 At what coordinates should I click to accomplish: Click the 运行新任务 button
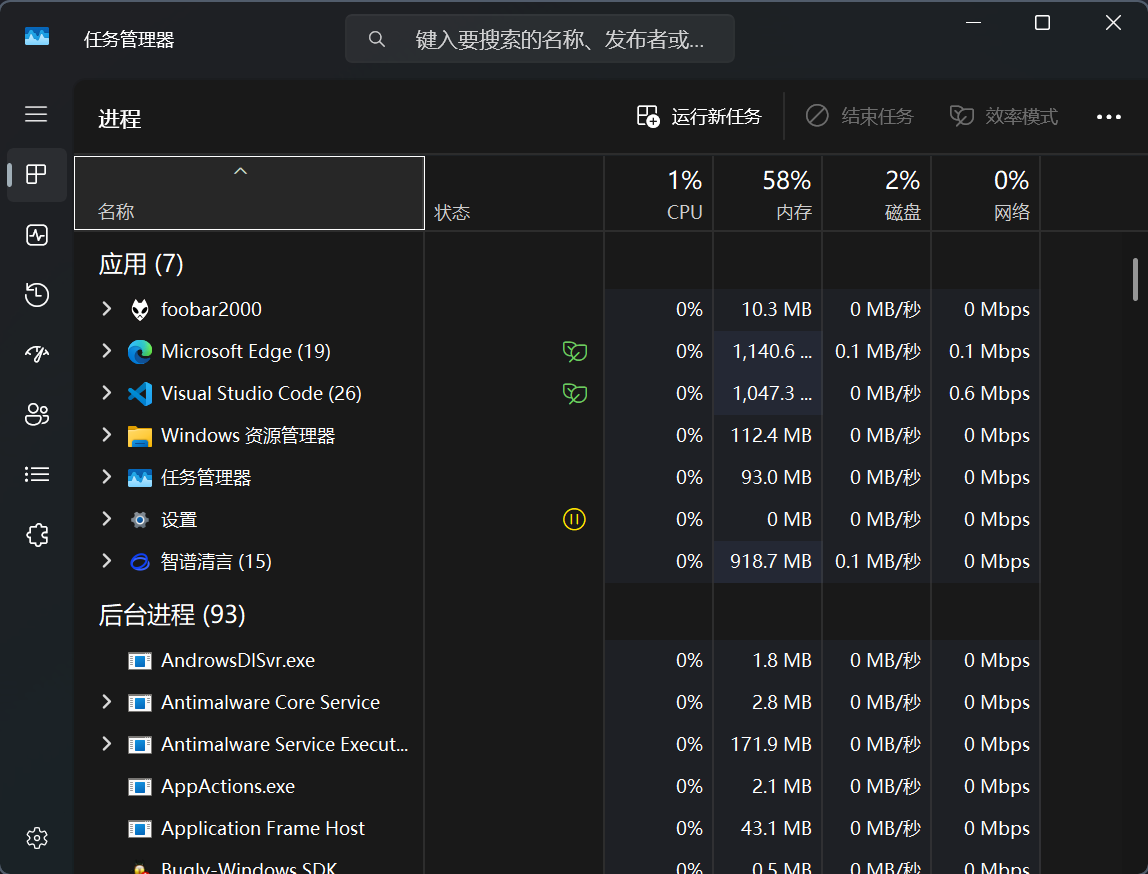[699, 117]
